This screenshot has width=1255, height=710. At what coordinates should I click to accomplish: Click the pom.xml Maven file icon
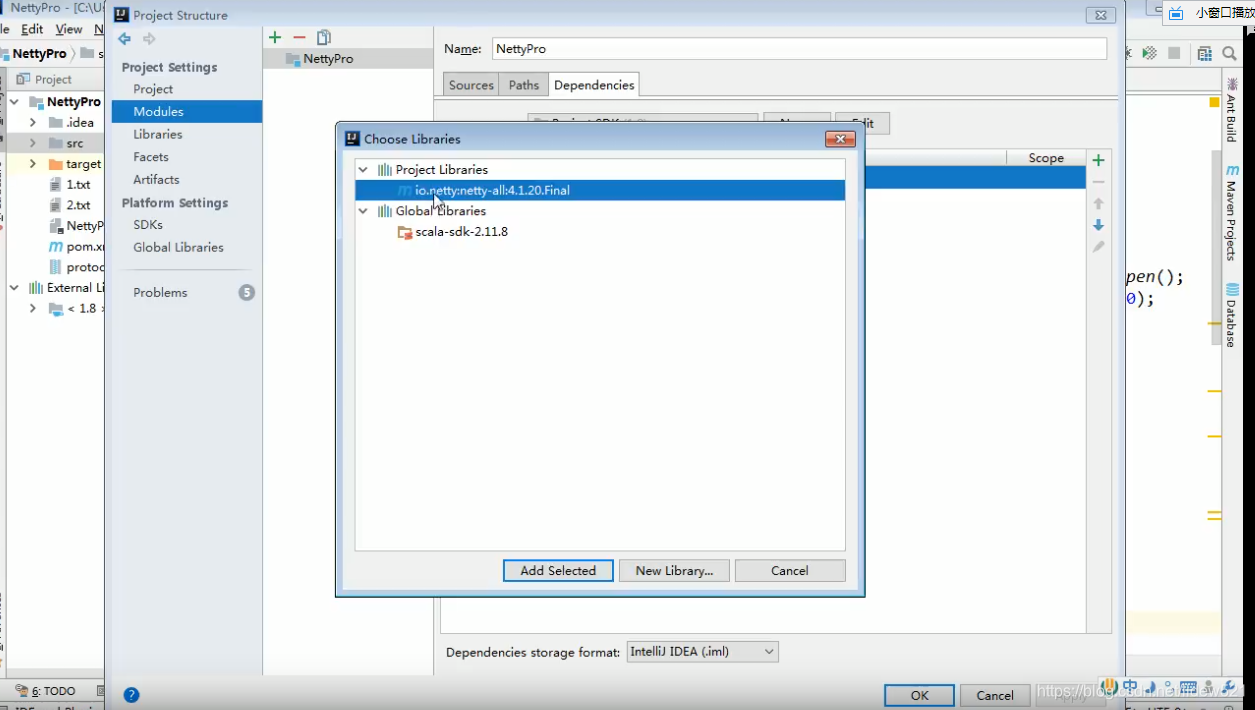click(x=56, y=246)
